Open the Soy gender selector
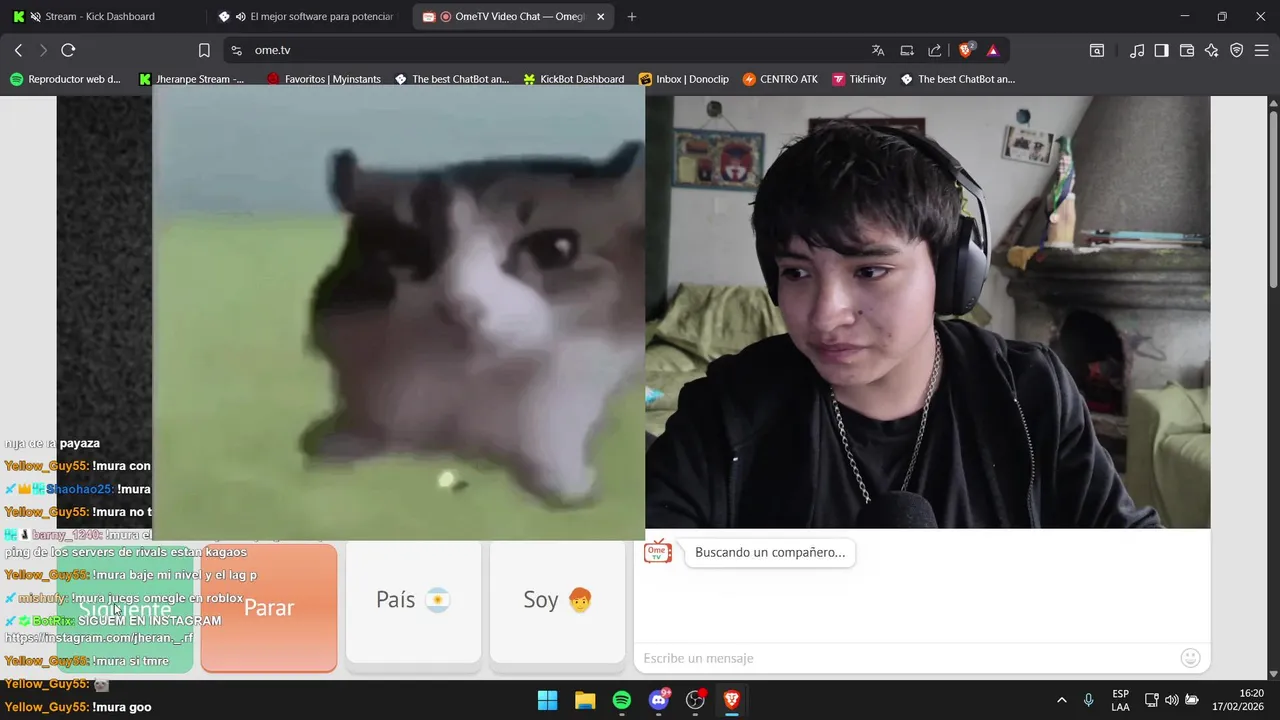Viewport: 1280px width, 720px height. (557, 600)
